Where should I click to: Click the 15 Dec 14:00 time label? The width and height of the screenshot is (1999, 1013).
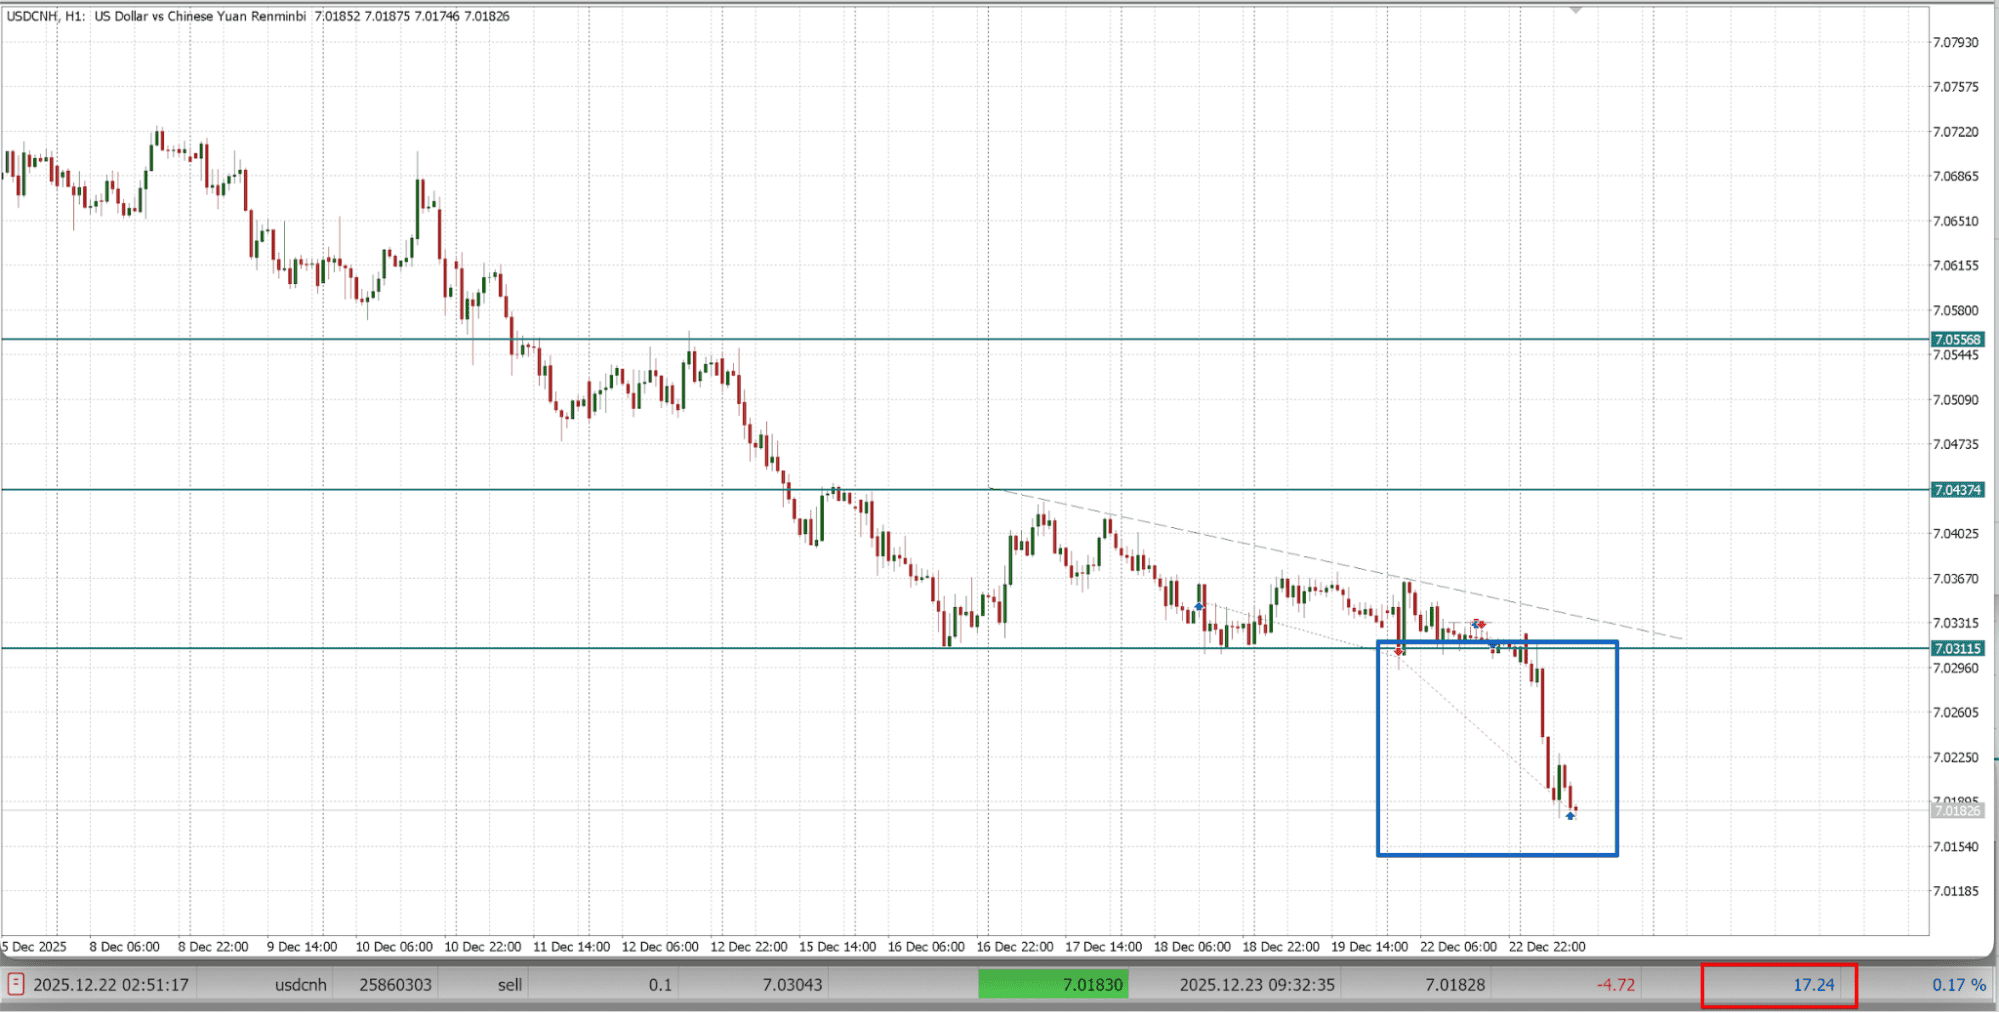click(x=837, y=947)
